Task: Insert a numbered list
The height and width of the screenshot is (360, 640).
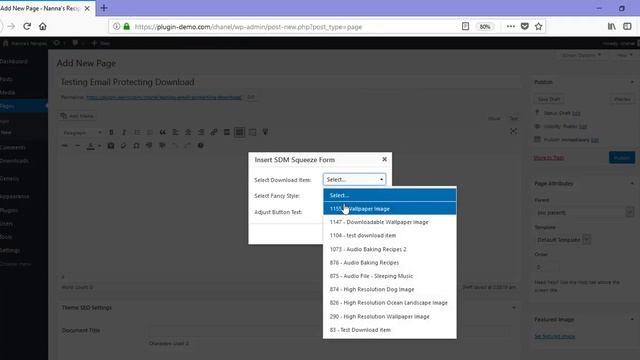Action: [x=149, y=132]
